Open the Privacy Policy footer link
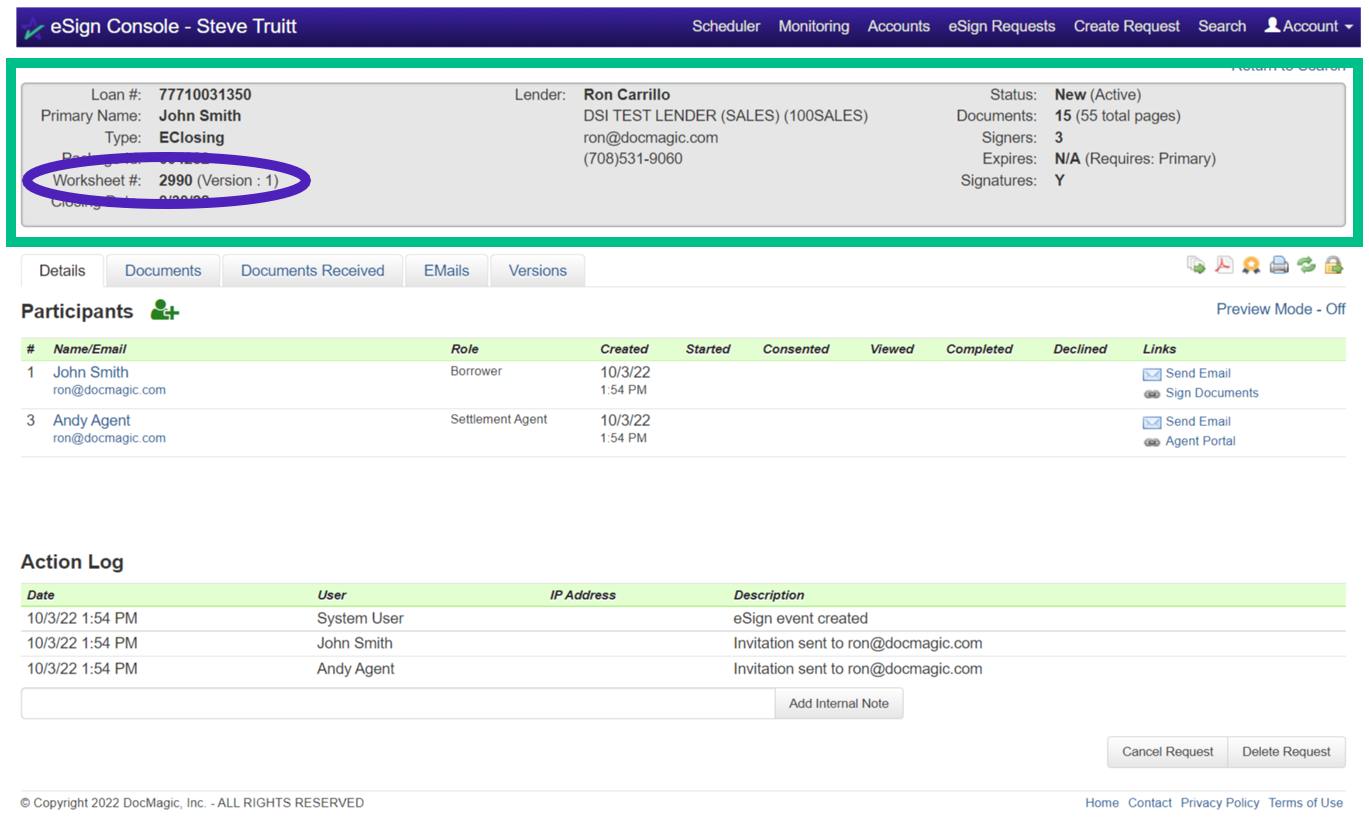The width and height of the screenshot is (1369, 821). (x=1220, y=803)
